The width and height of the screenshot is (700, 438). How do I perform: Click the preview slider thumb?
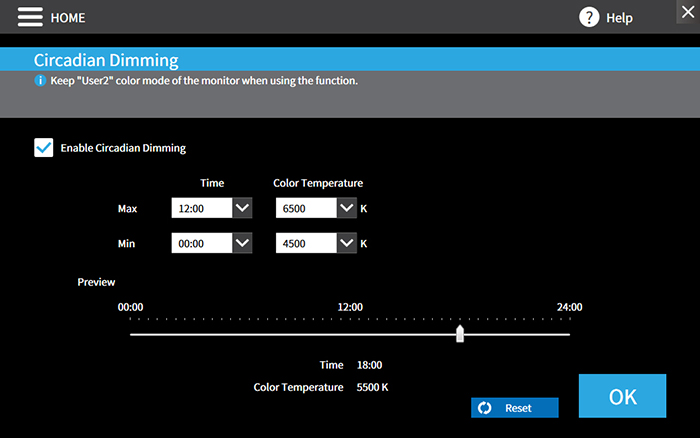(x=460, y=334)
